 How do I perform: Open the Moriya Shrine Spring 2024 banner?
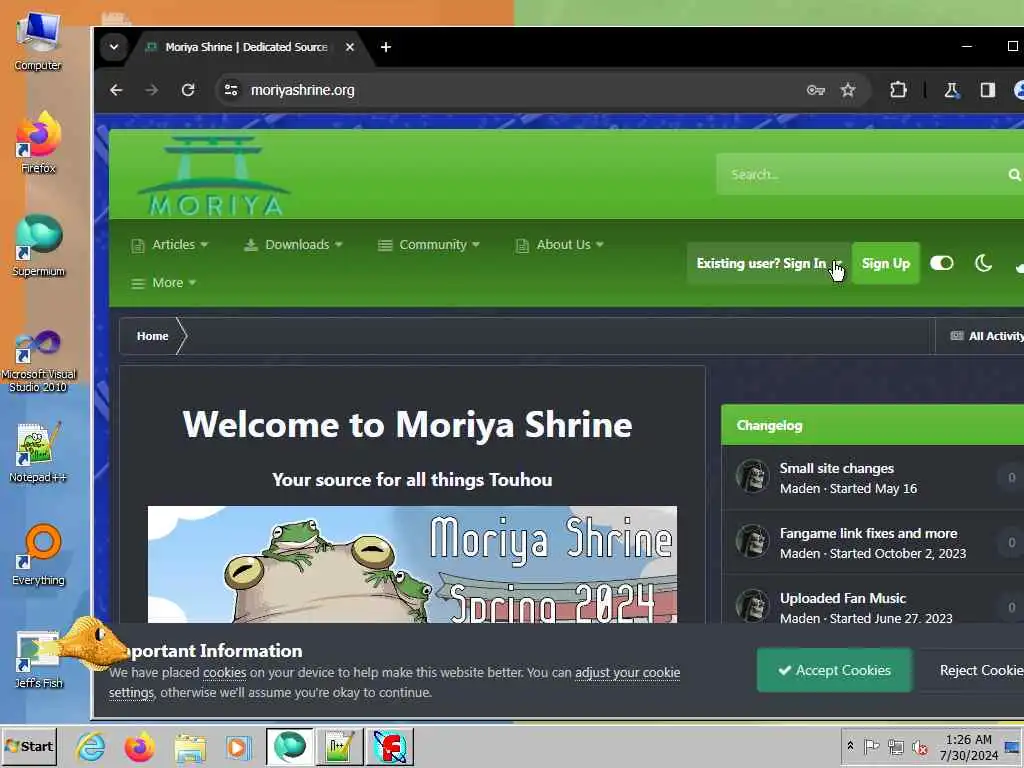click(412, 564)
